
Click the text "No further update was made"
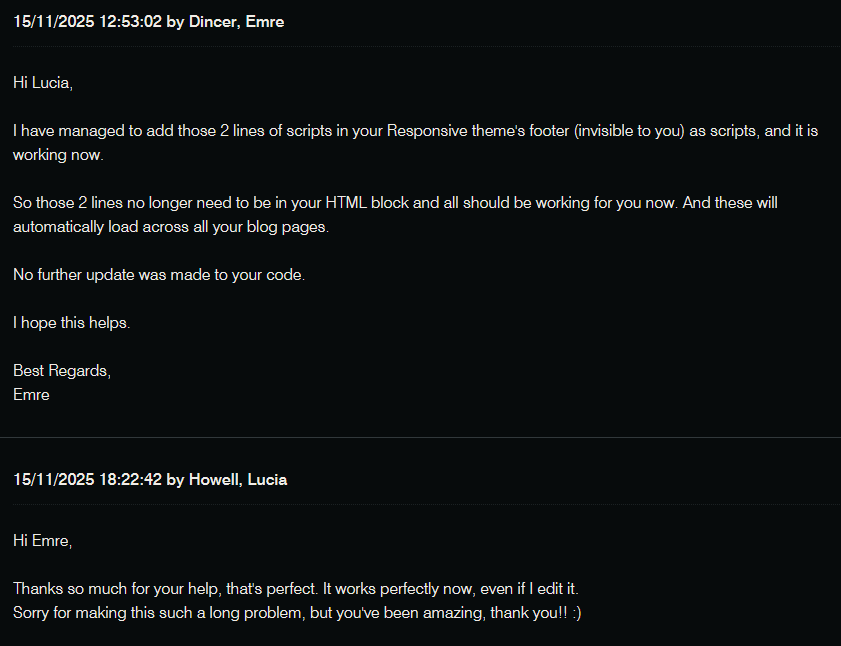pos(107,275)
